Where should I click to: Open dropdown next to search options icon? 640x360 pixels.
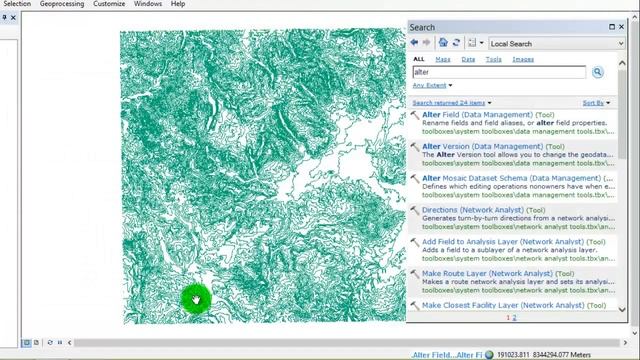click(482, 43)
